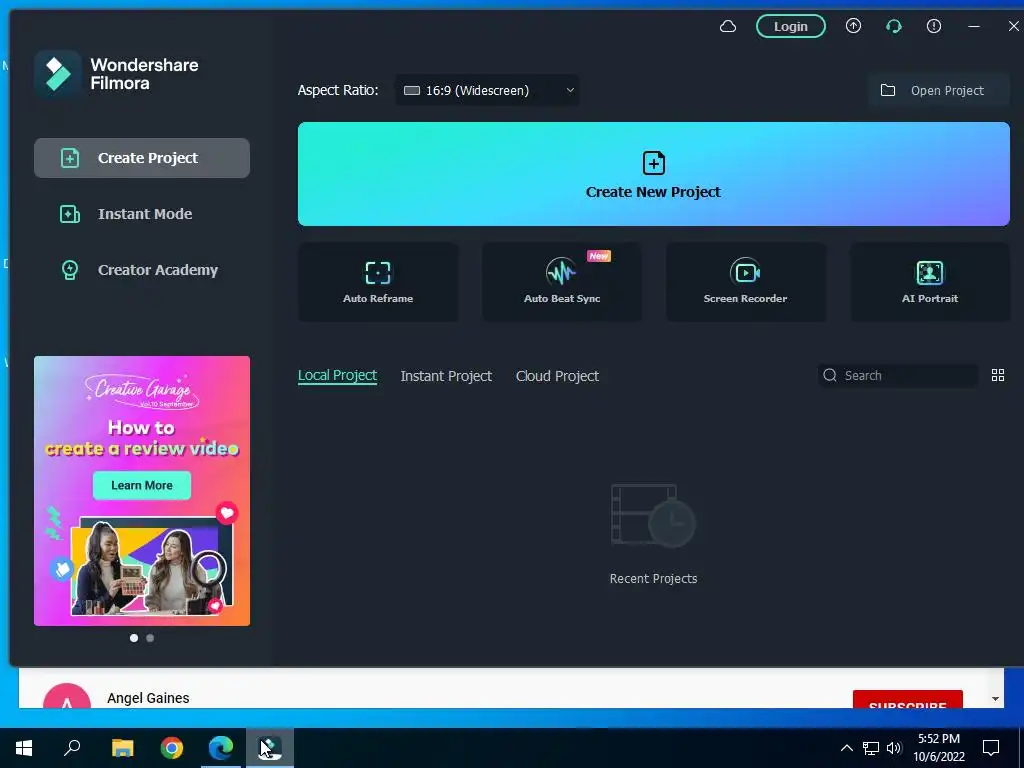Click the Open Project button
The height and width of the screenshot is (768, 1024).
[938, 90]
